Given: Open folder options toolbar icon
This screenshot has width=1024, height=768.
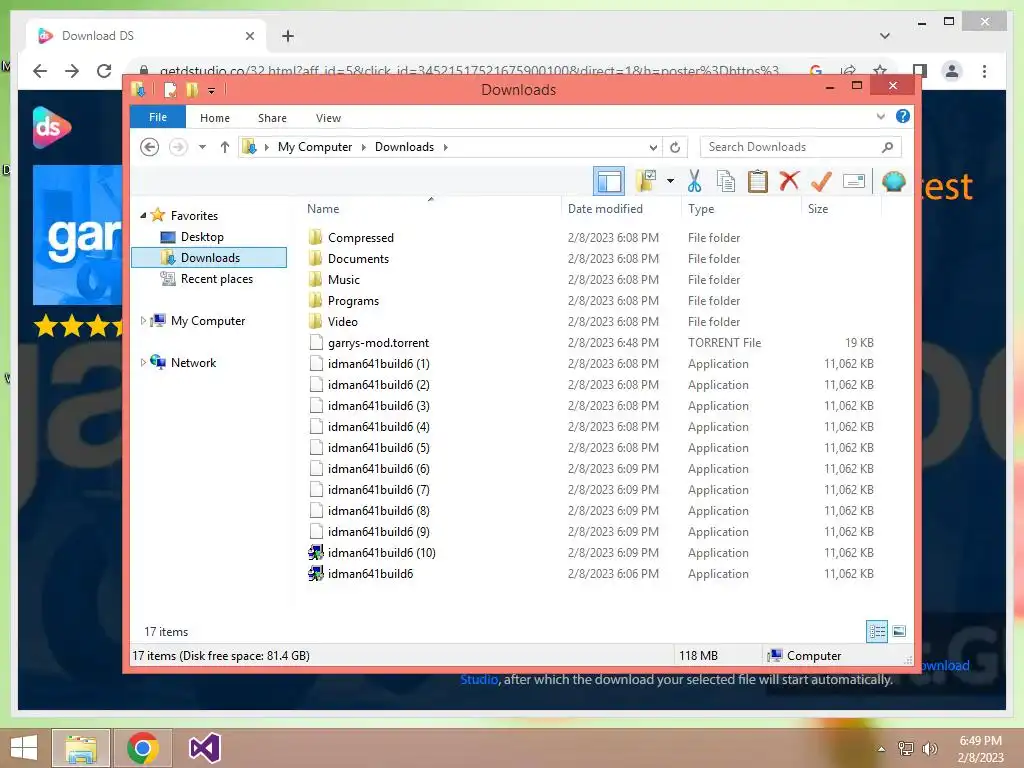Looking at the screenshot, I should pos(646,181).
